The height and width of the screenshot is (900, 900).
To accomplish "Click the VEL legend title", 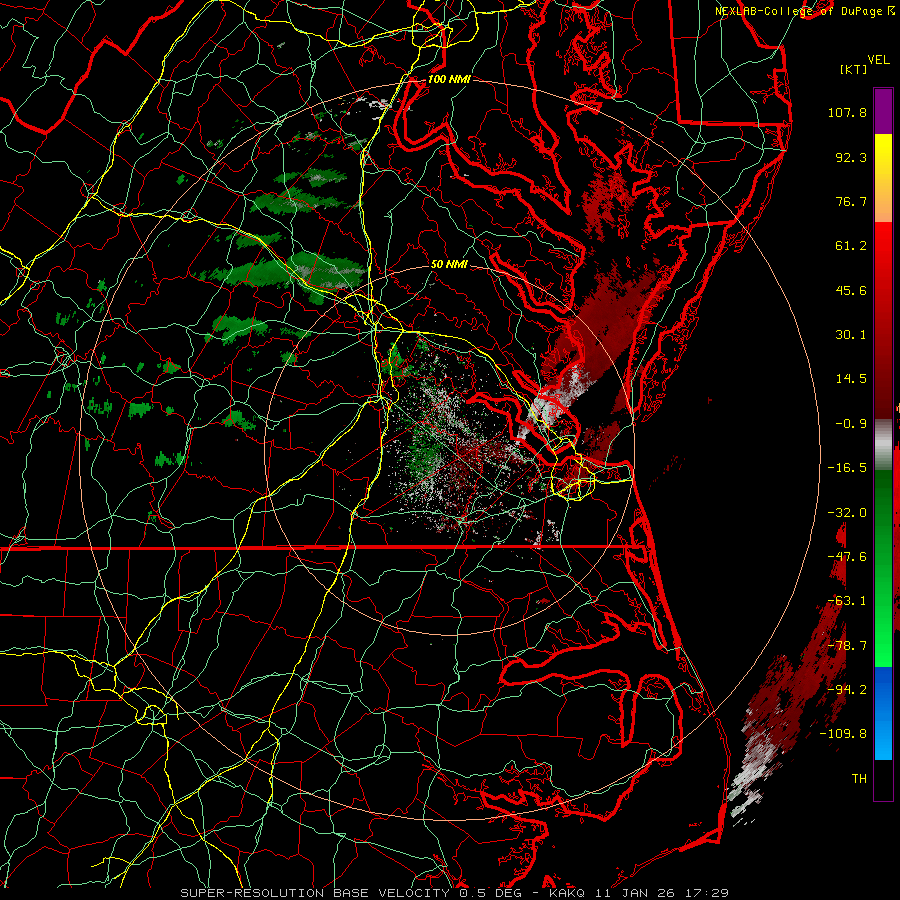I will tap(878, 60).
